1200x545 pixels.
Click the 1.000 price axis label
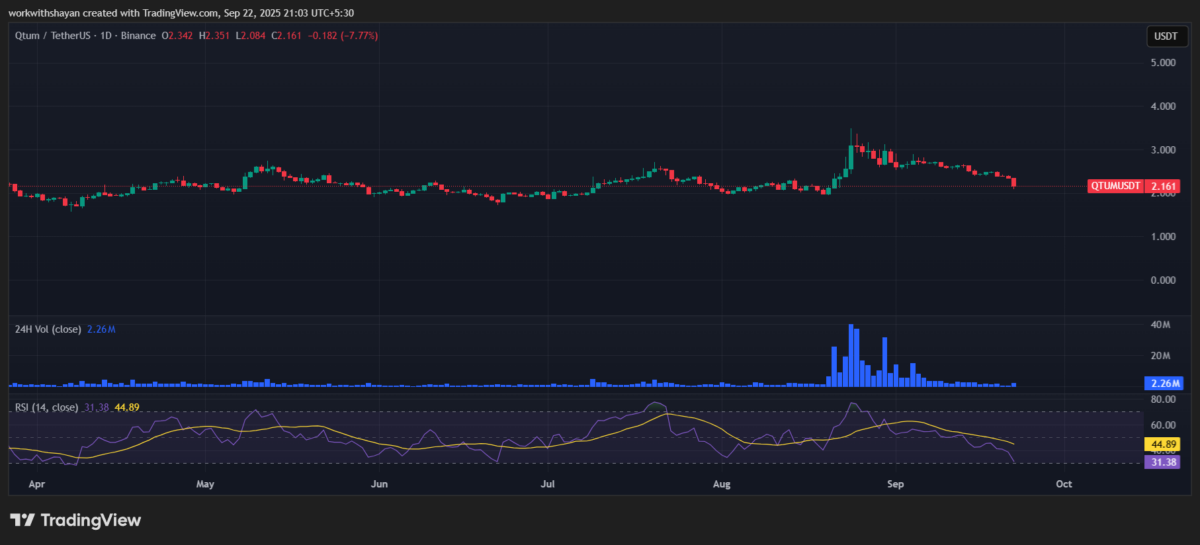[1163, 237]
